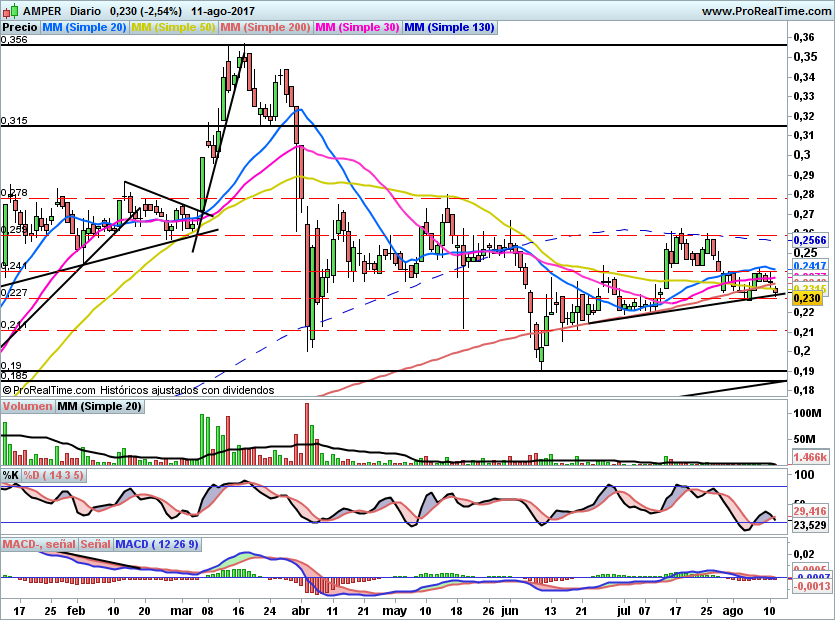Screen dimensions: 835x620
Task: Select the MM (Simple 200) label
Action: click(265, 28)
